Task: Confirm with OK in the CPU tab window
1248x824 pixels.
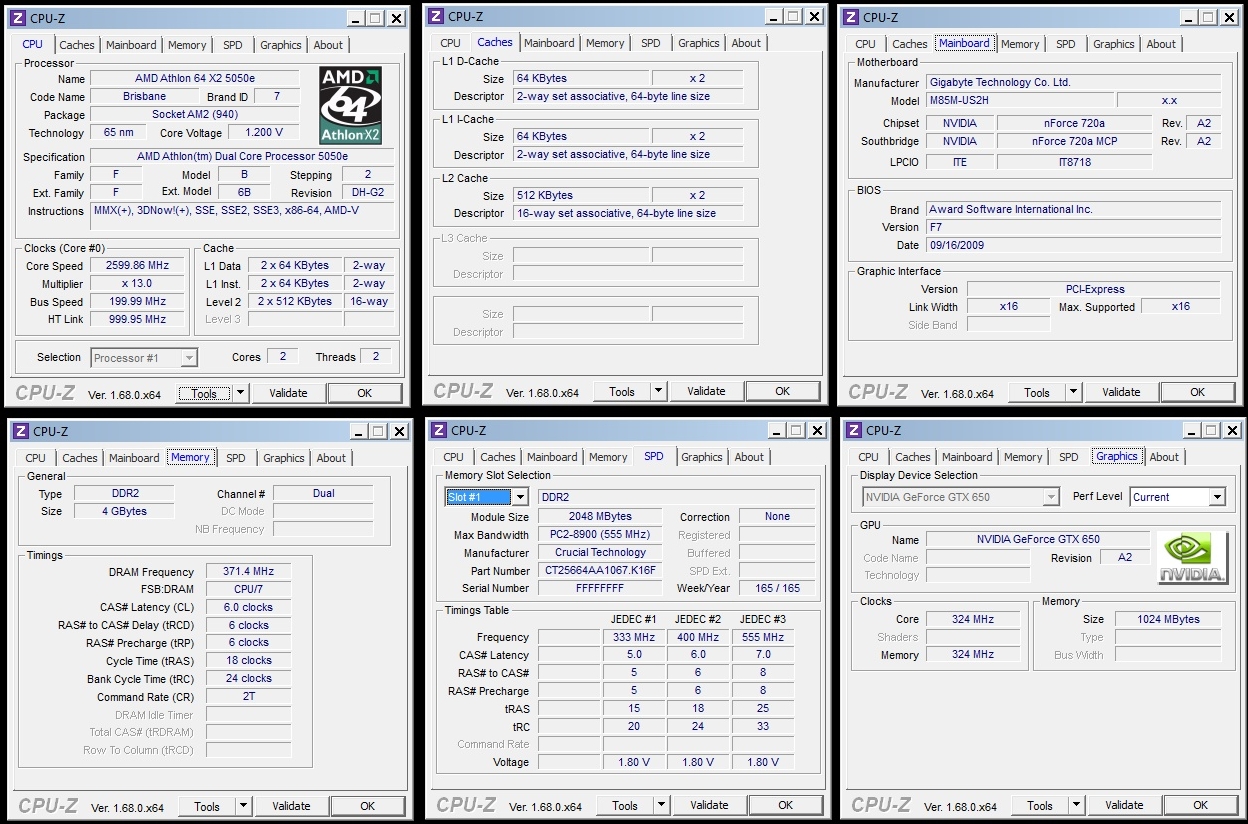Action: tap(365, 393)
